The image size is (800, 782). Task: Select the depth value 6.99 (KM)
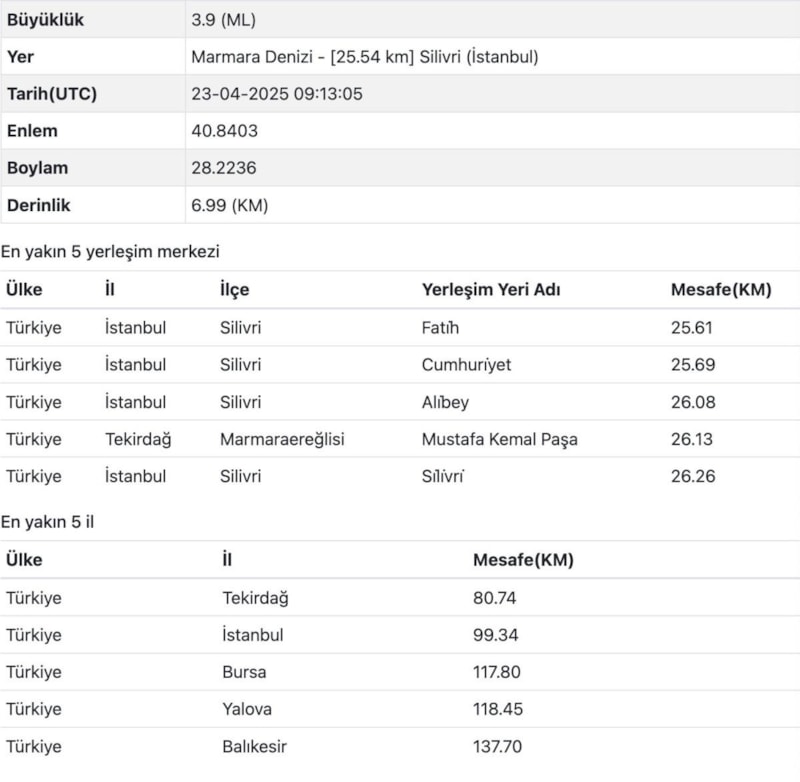click(229, 205)
